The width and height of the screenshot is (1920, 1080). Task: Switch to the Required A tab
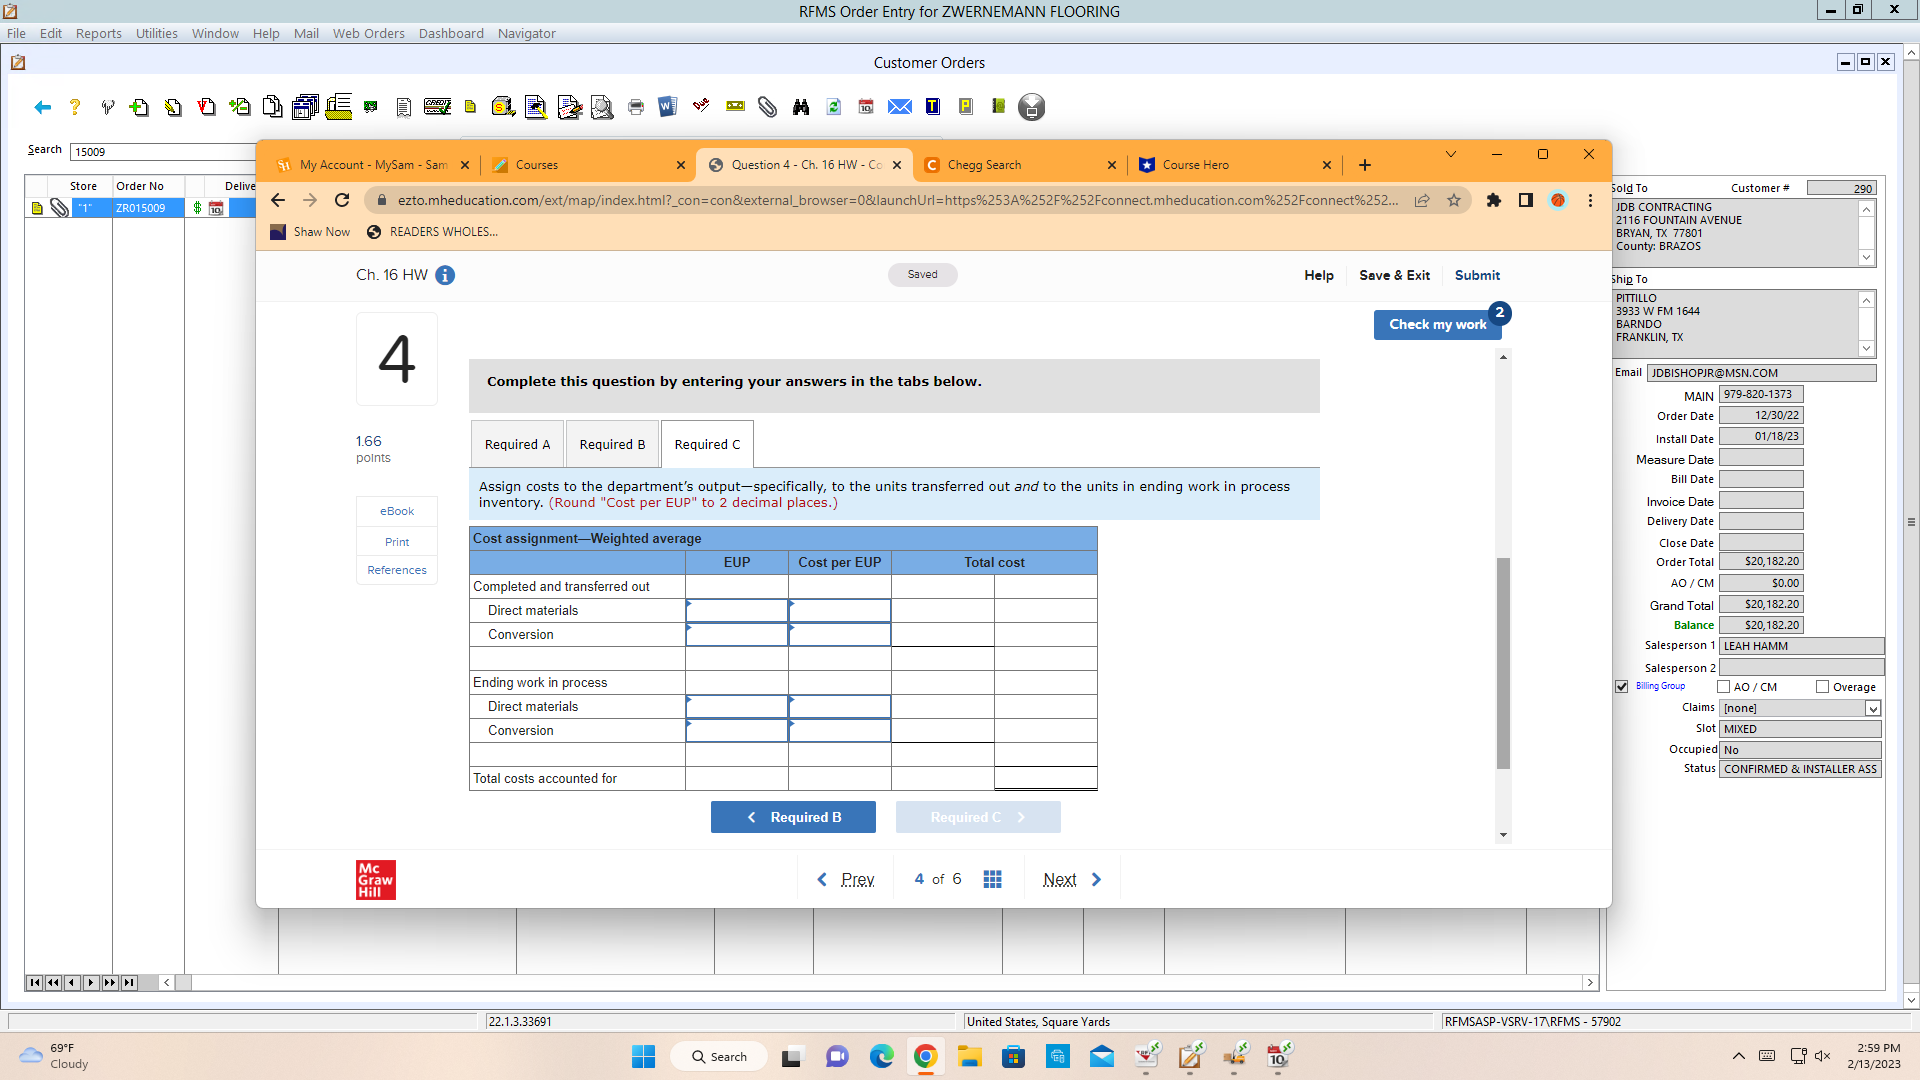[x=517, y=444]
